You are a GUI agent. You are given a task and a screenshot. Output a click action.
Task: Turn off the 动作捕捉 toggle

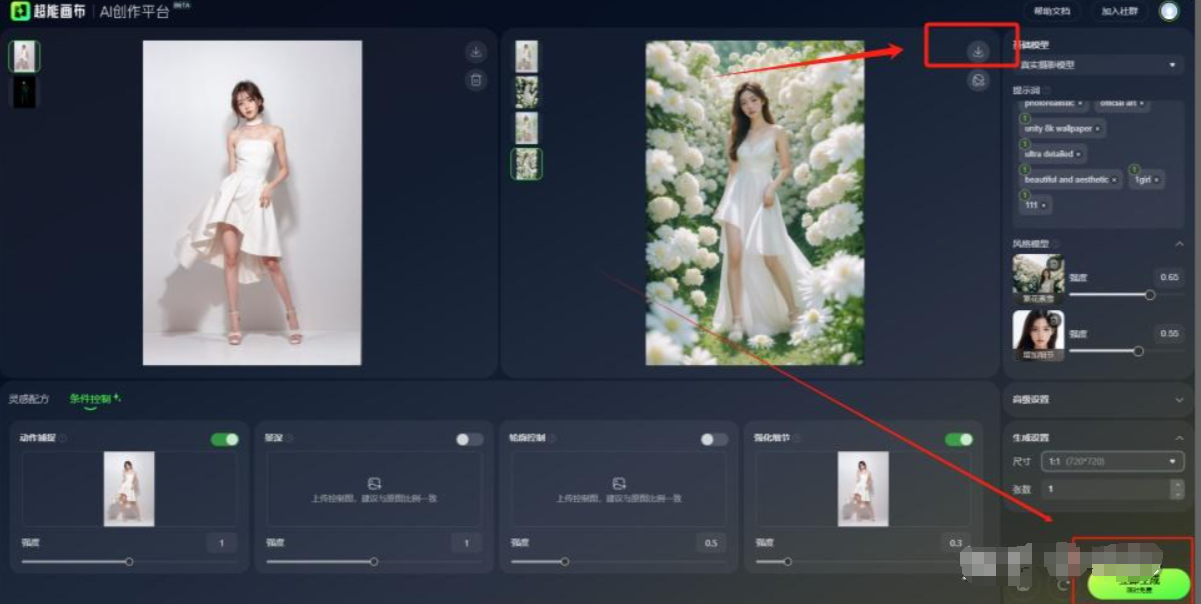click(225, 439)
